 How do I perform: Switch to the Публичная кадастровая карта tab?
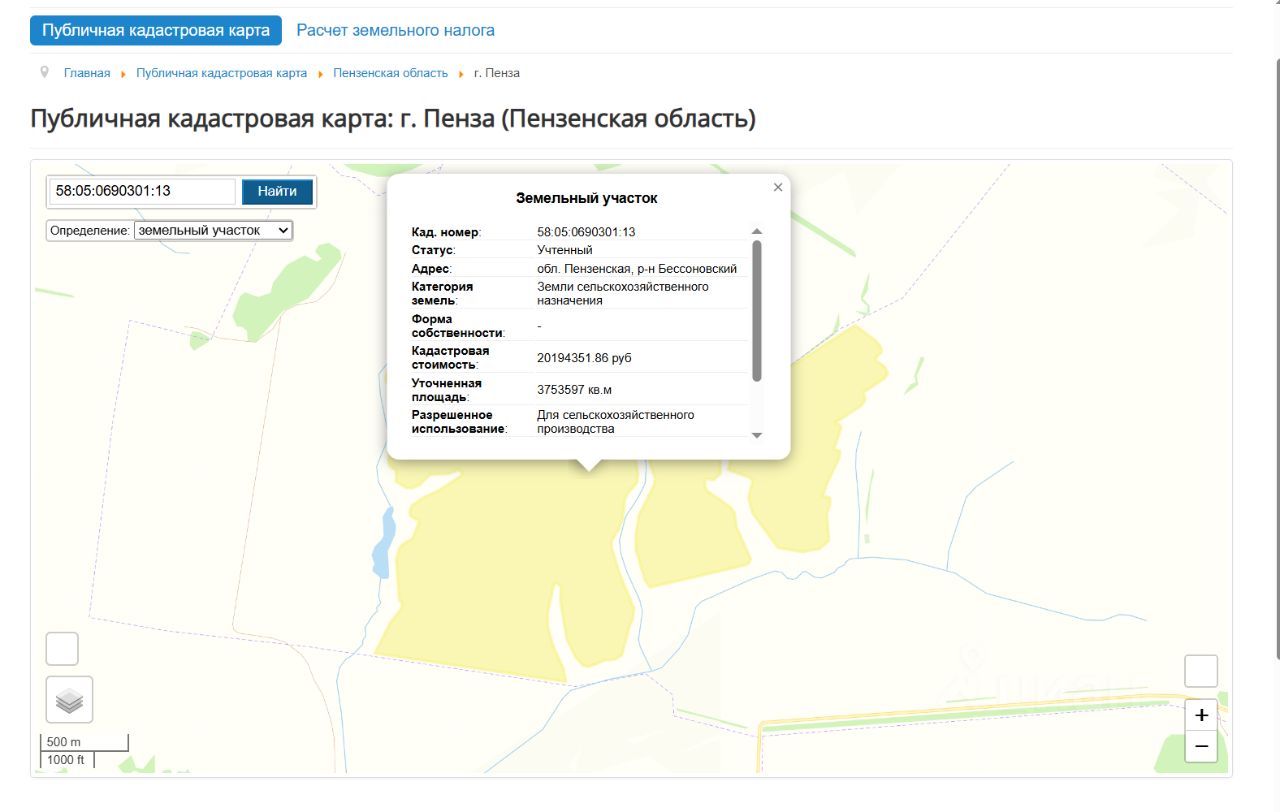[156, 30]
